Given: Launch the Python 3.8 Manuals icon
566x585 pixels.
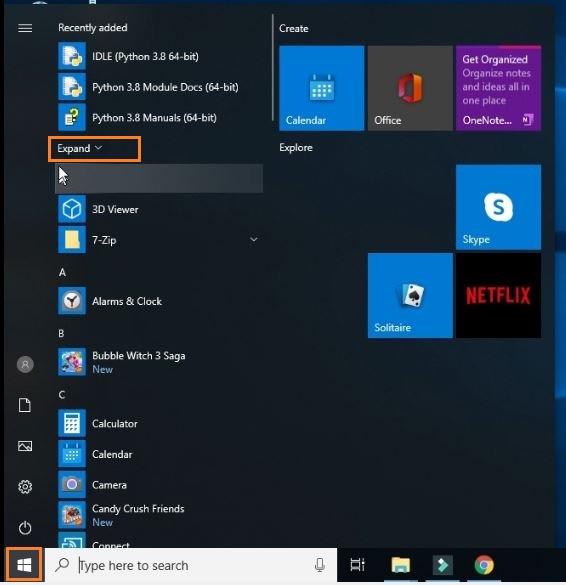Looking at the screenshot, I should coord(72,118).
